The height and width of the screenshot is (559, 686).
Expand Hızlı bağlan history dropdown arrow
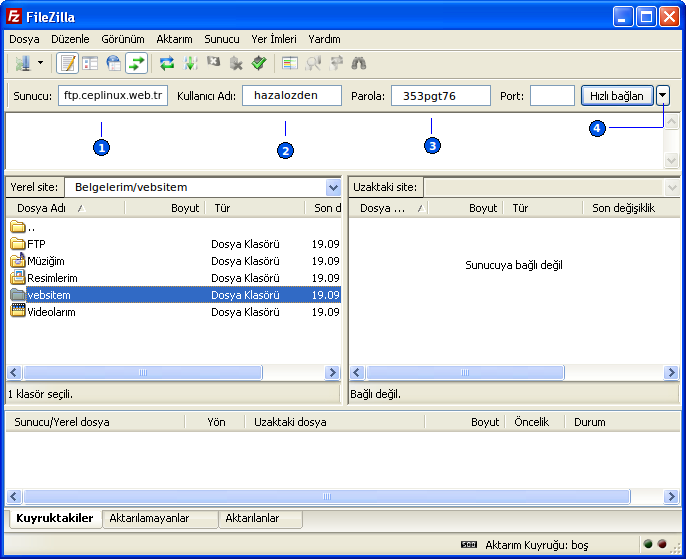[663, 96]
